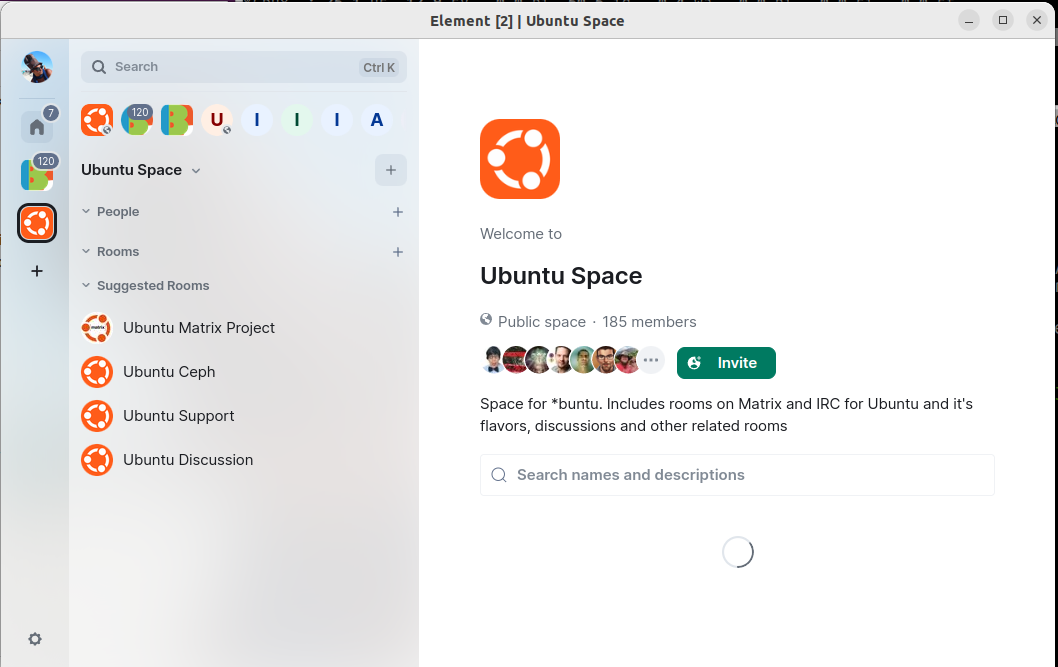Open the Ubuntu Support room
This screenshot has height=667, width=1058.
tap(178, 416)
